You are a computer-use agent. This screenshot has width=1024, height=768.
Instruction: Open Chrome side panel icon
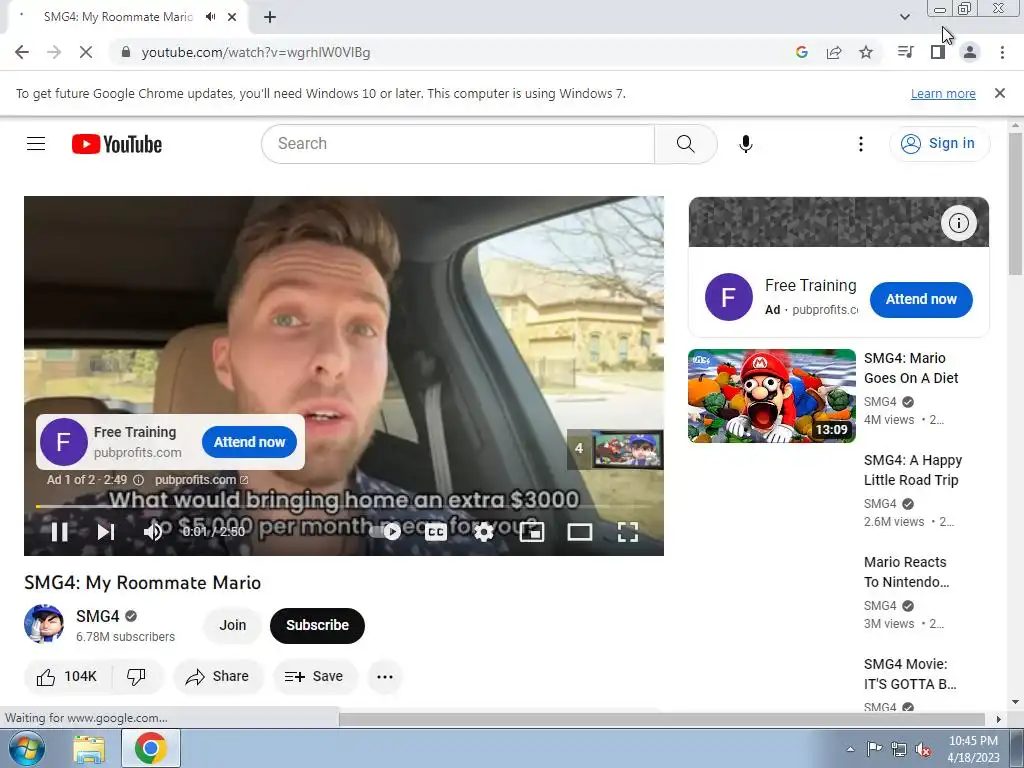938,52
